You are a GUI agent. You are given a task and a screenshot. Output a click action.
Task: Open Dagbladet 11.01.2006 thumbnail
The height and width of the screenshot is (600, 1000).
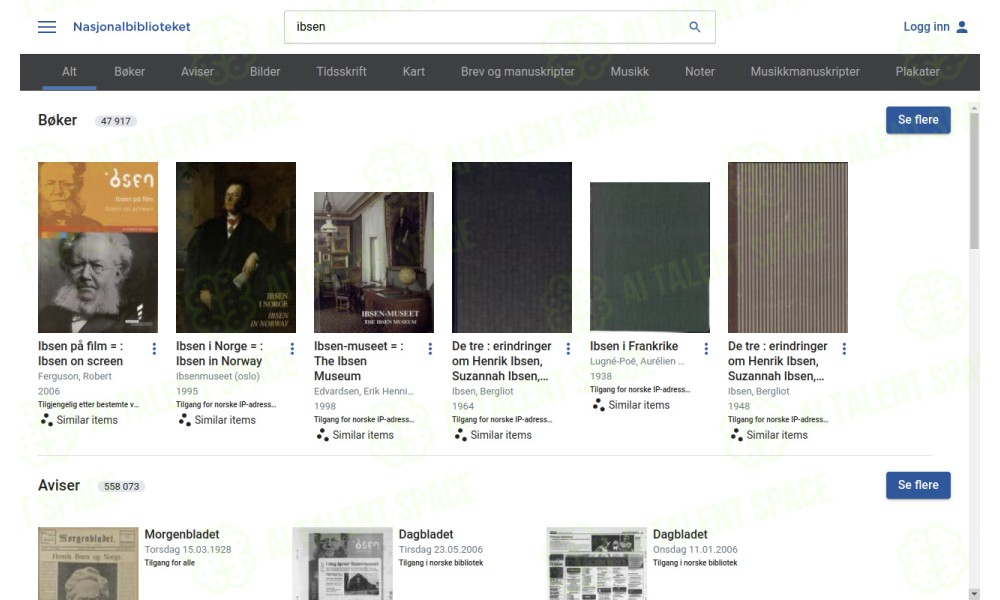click(x=596, y=564)
